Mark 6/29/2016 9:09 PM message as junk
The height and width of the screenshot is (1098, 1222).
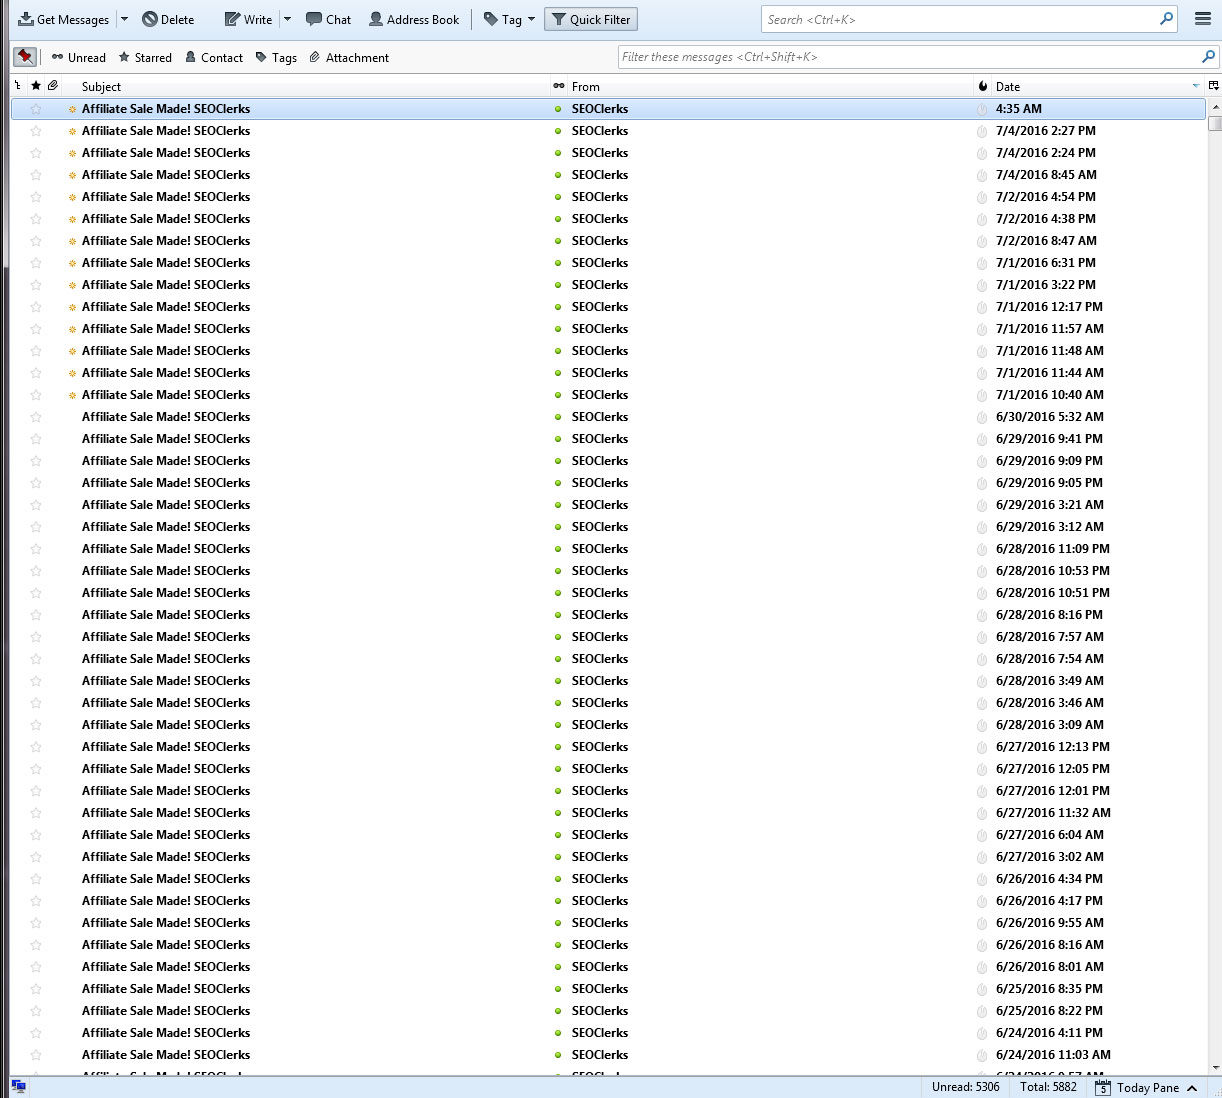click(x=982, y=461)
